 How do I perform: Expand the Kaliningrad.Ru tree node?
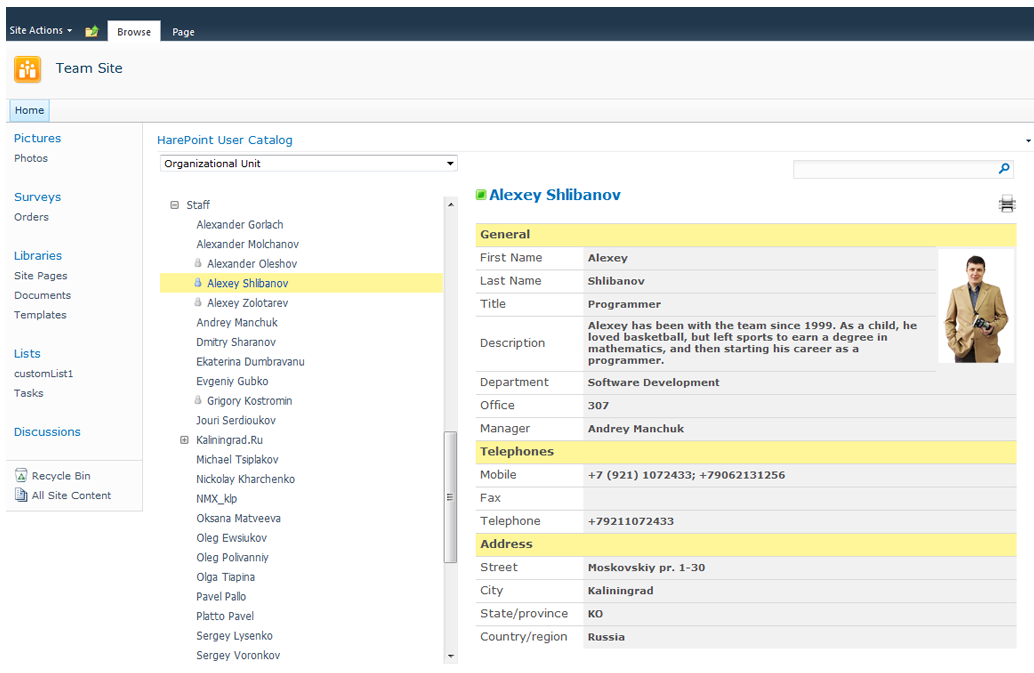pos(184,440)
